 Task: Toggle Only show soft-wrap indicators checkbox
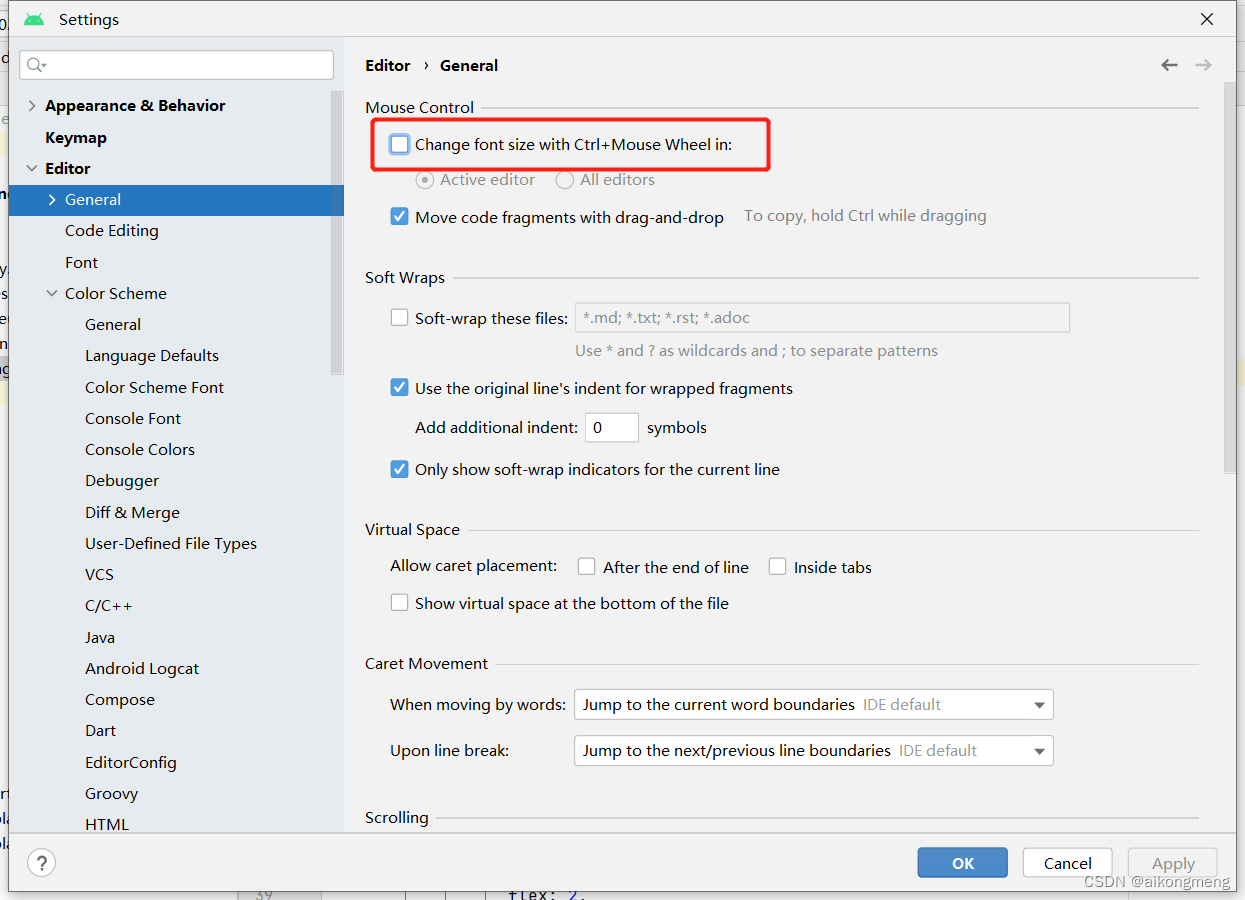pos(400,469)
